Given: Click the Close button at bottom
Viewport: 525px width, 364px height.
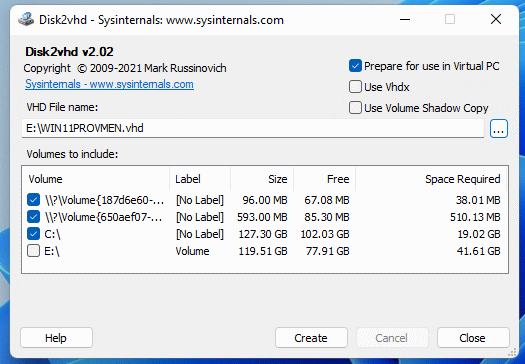Looking at the screenshot, I should (473, 338).
